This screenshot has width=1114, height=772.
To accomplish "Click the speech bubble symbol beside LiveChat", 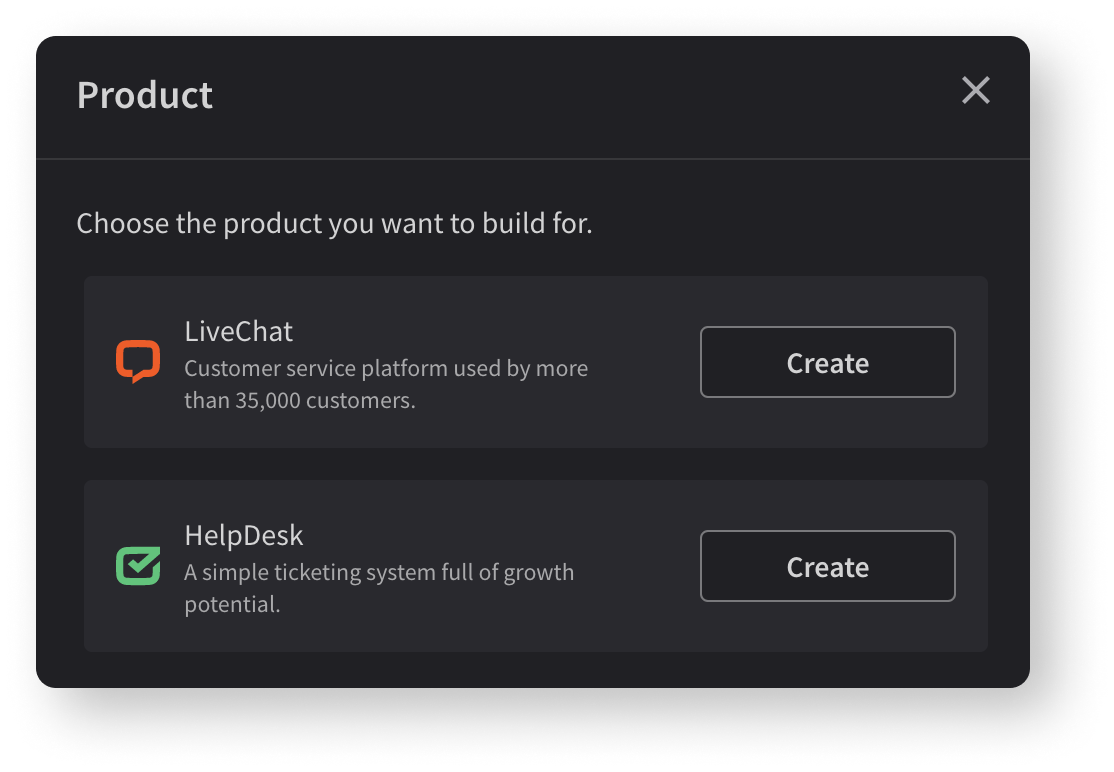I will 138,362.
